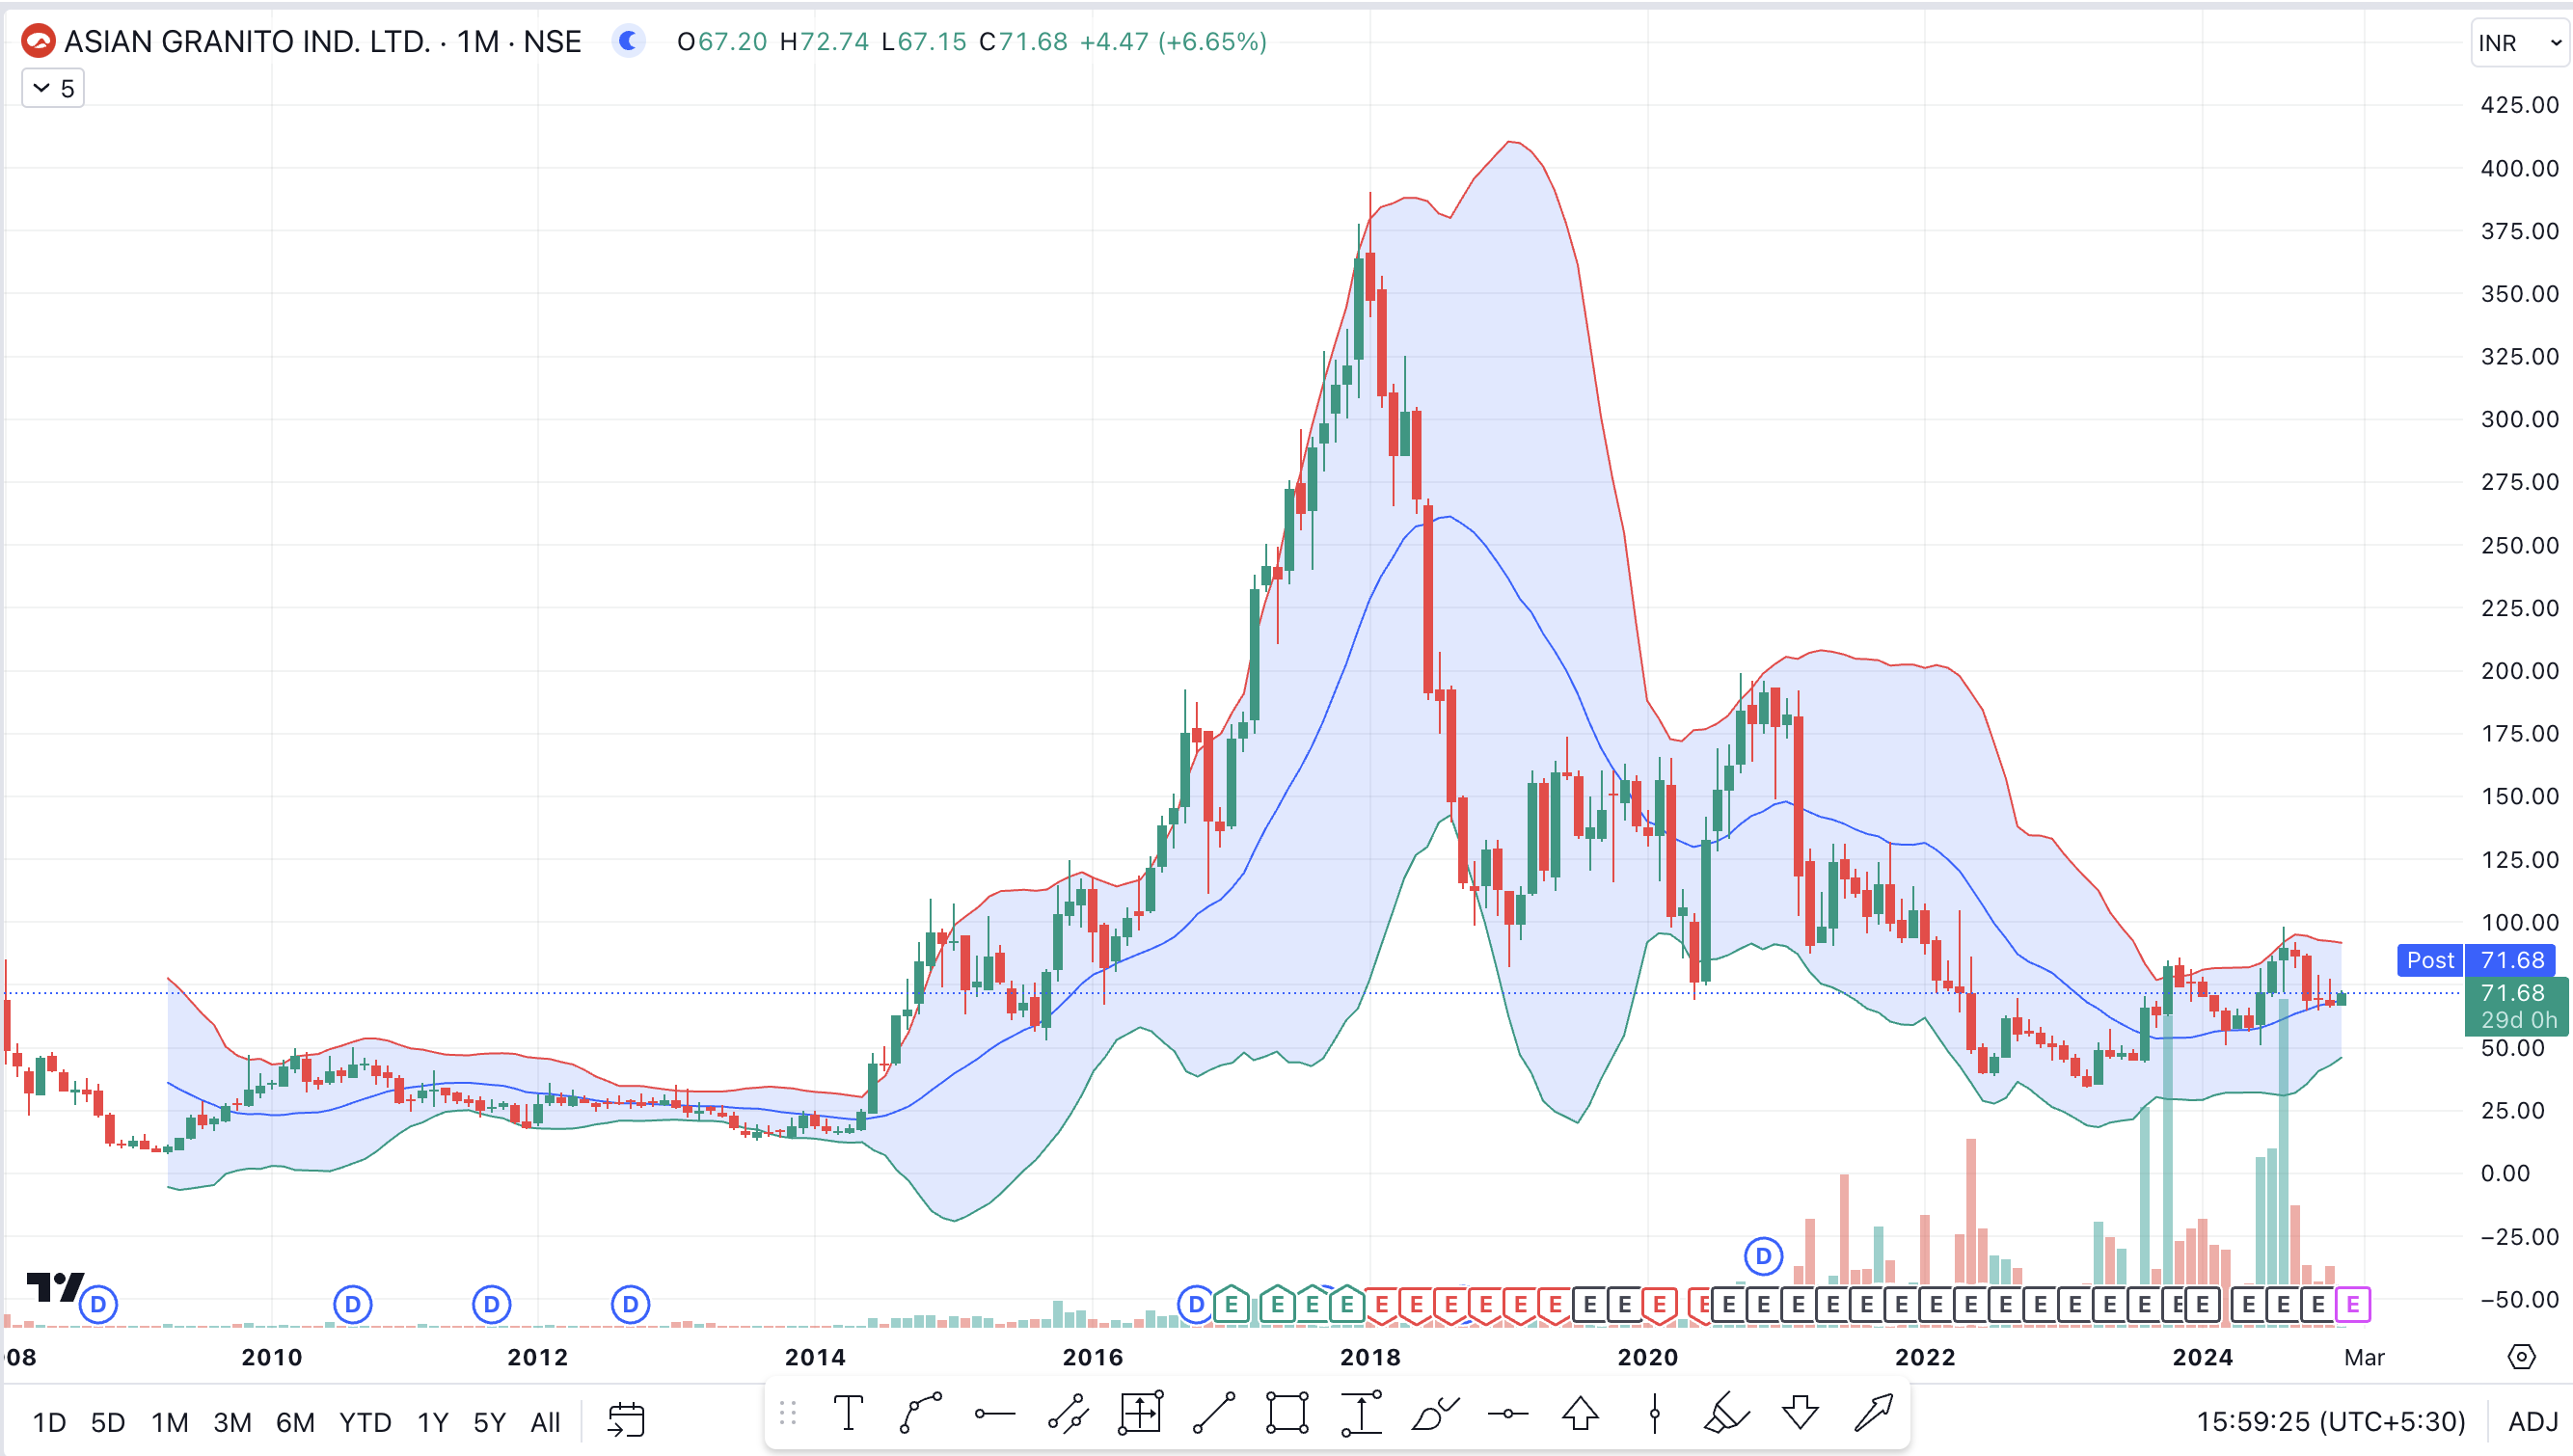Click the 2018 time axis label

click(1370, 1357)
